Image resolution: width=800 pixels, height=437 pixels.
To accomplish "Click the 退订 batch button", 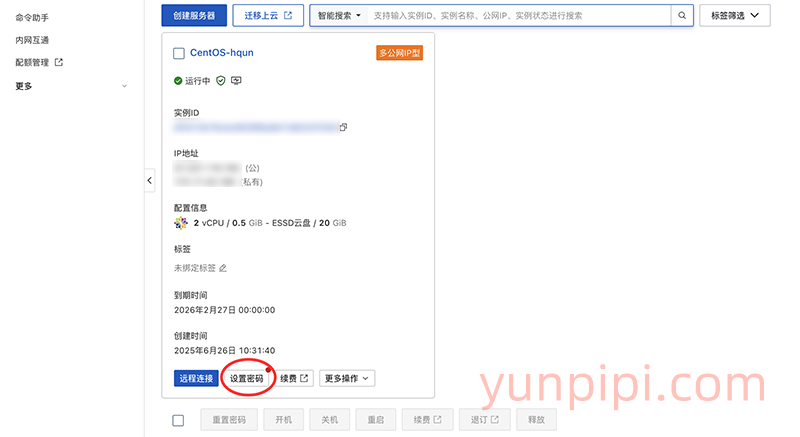I will click(484, 420).
